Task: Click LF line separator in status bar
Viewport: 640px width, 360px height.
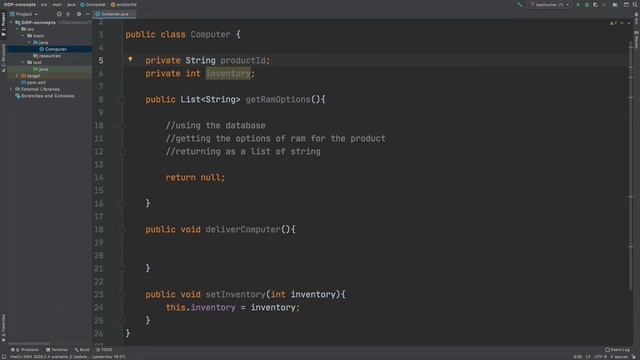Action: [588, 357]
